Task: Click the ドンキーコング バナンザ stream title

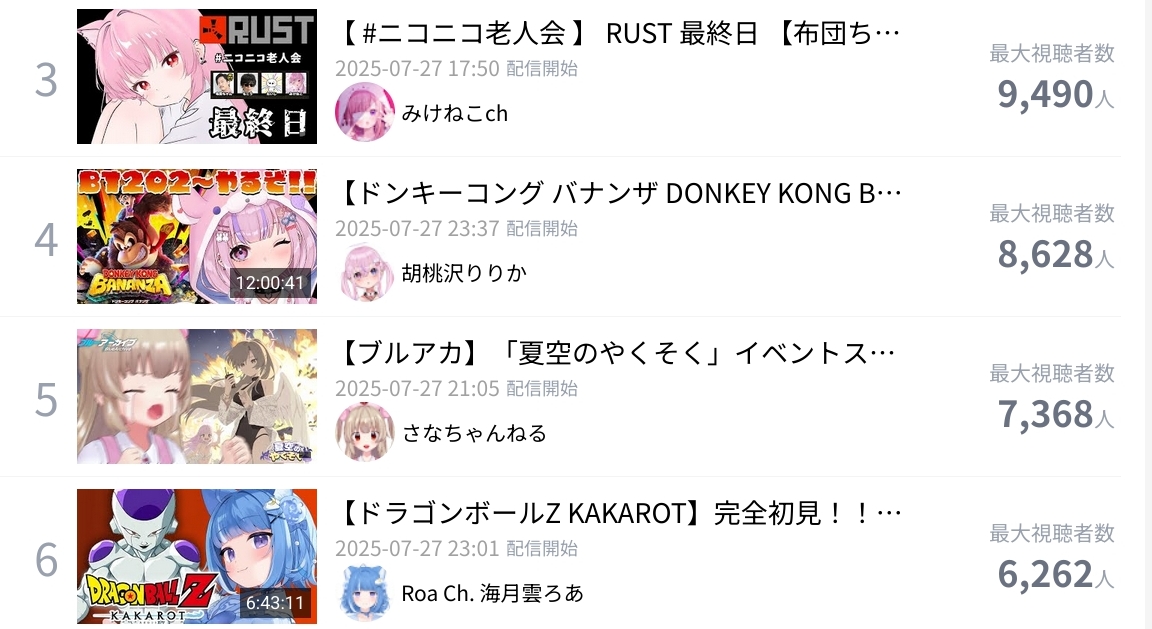Action: tap(619, 193)
